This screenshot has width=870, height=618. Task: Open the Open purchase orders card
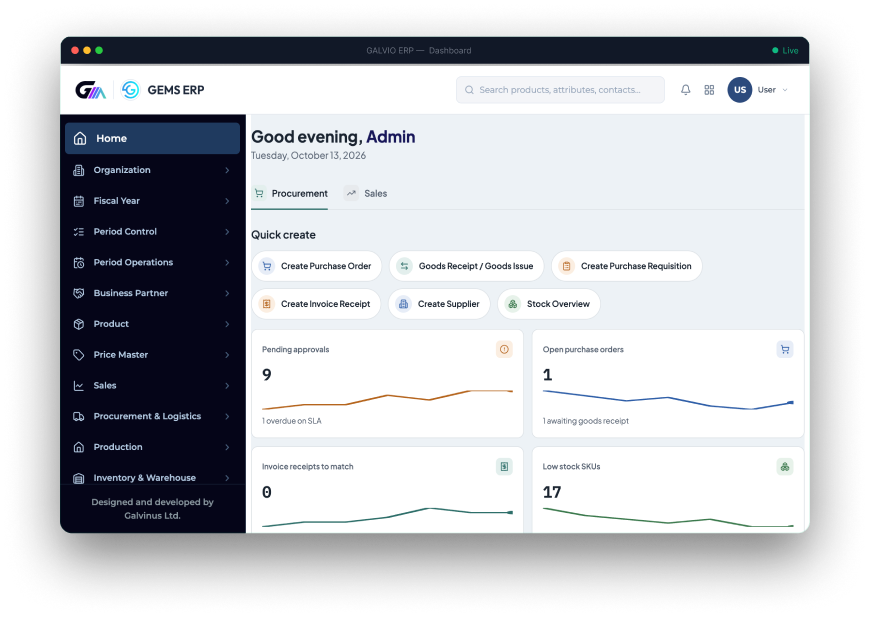coord(668,383)
